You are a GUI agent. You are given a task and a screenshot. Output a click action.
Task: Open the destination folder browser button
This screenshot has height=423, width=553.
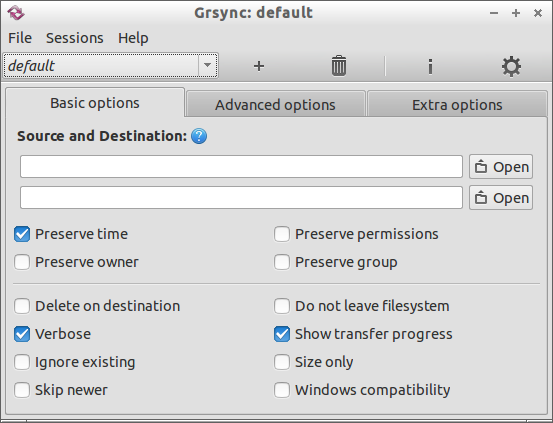click(x=501, y=198)
